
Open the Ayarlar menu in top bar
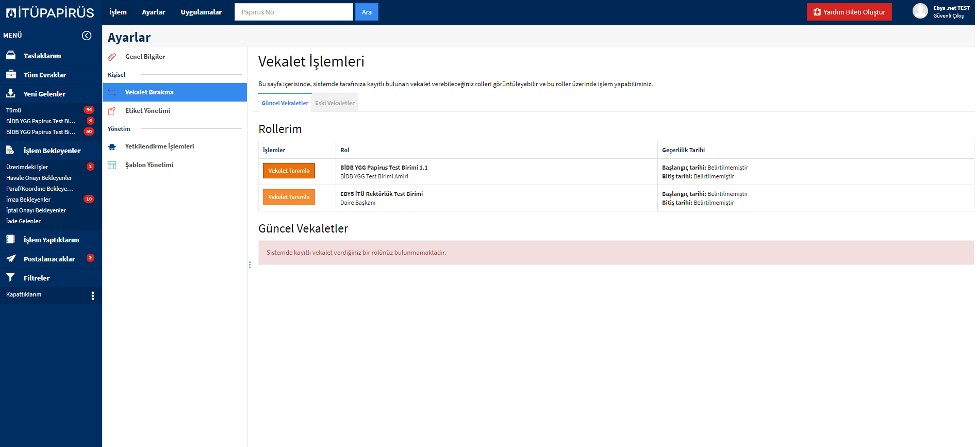tap(153, 12)
